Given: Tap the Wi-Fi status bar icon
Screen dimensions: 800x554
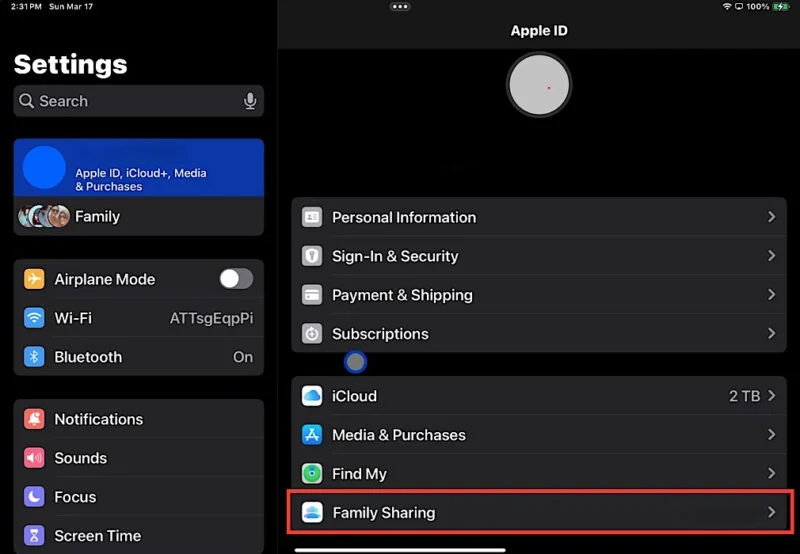Looking at the screenshot, I should click(727, 7).
